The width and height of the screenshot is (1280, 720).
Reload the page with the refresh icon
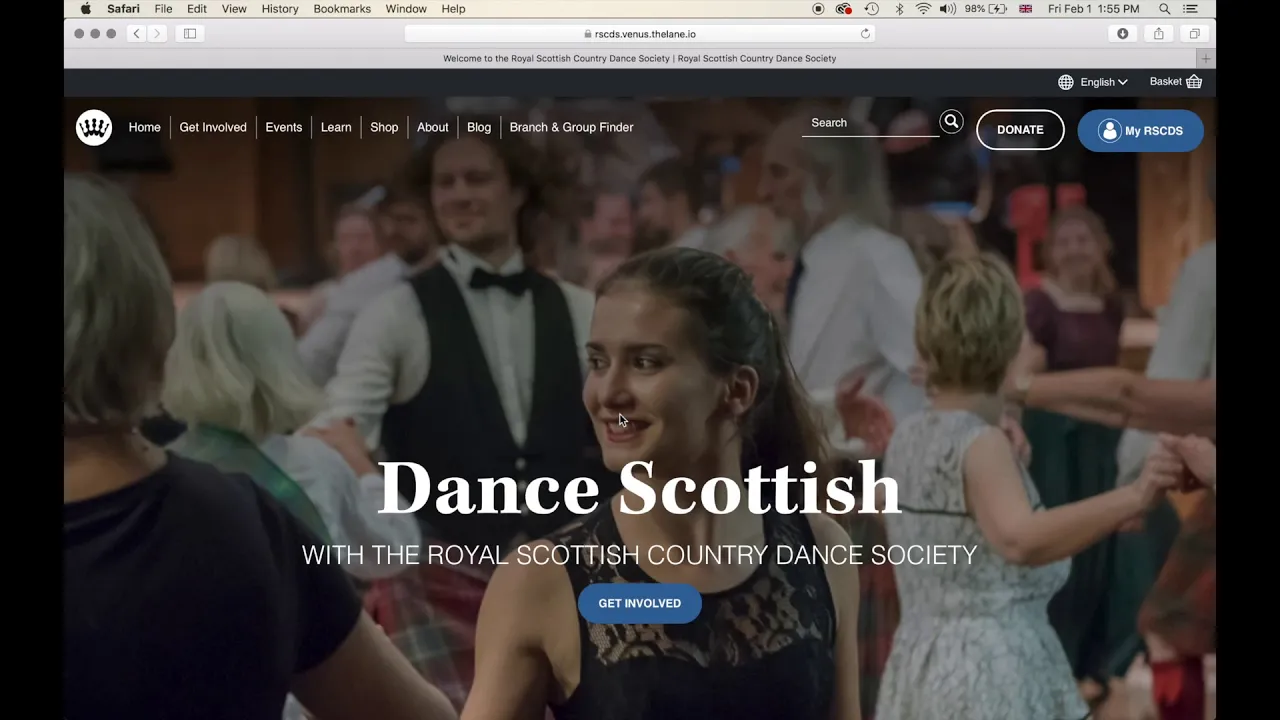[x=866, y=33]
